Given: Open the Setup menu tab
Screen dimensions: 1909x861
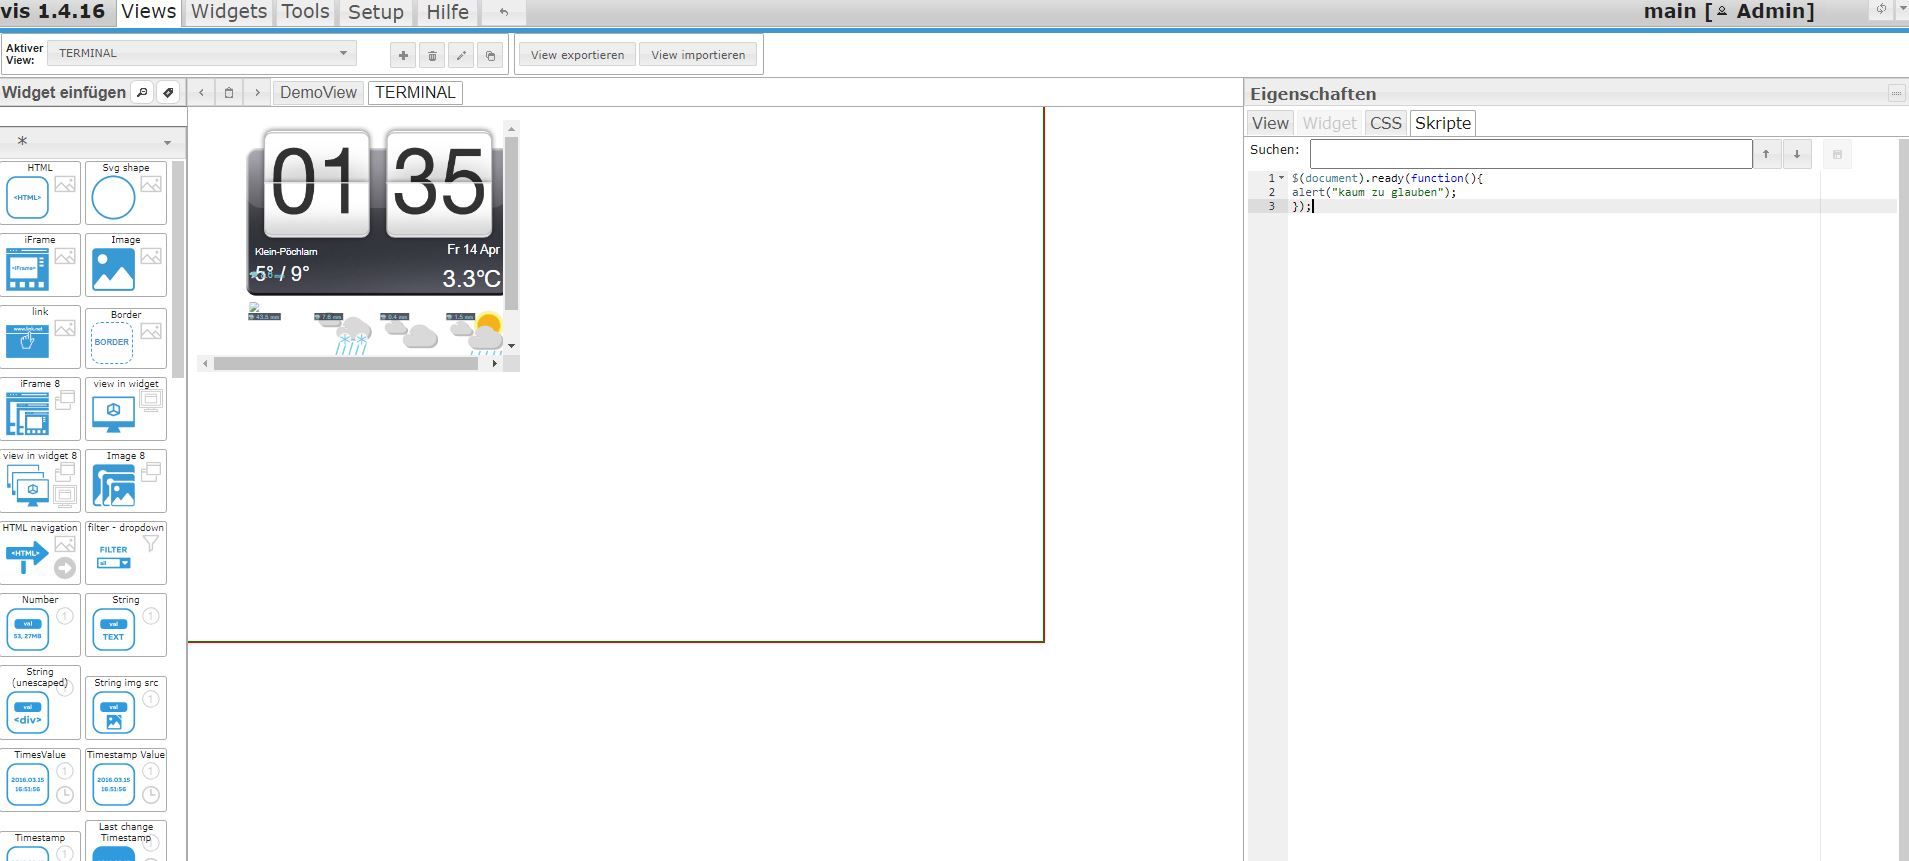Looking at the screenshot, I should click(x=376, y=12).
